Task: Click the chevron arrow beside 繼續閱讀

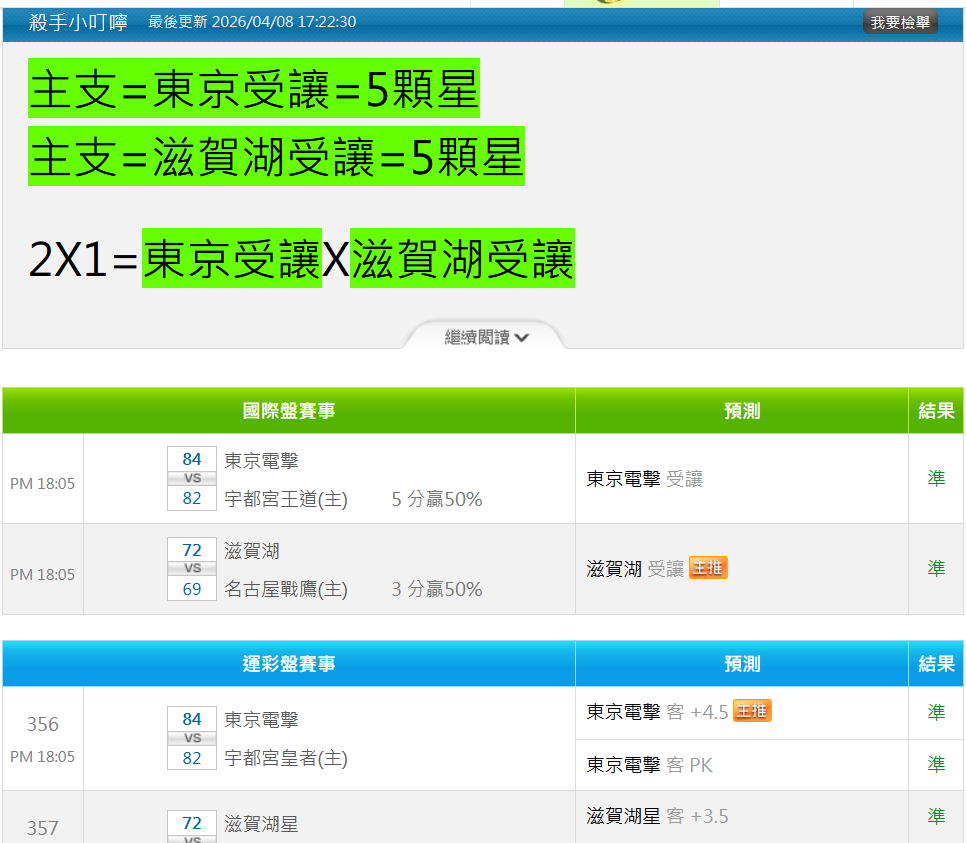Action: (x=522, y=338)
